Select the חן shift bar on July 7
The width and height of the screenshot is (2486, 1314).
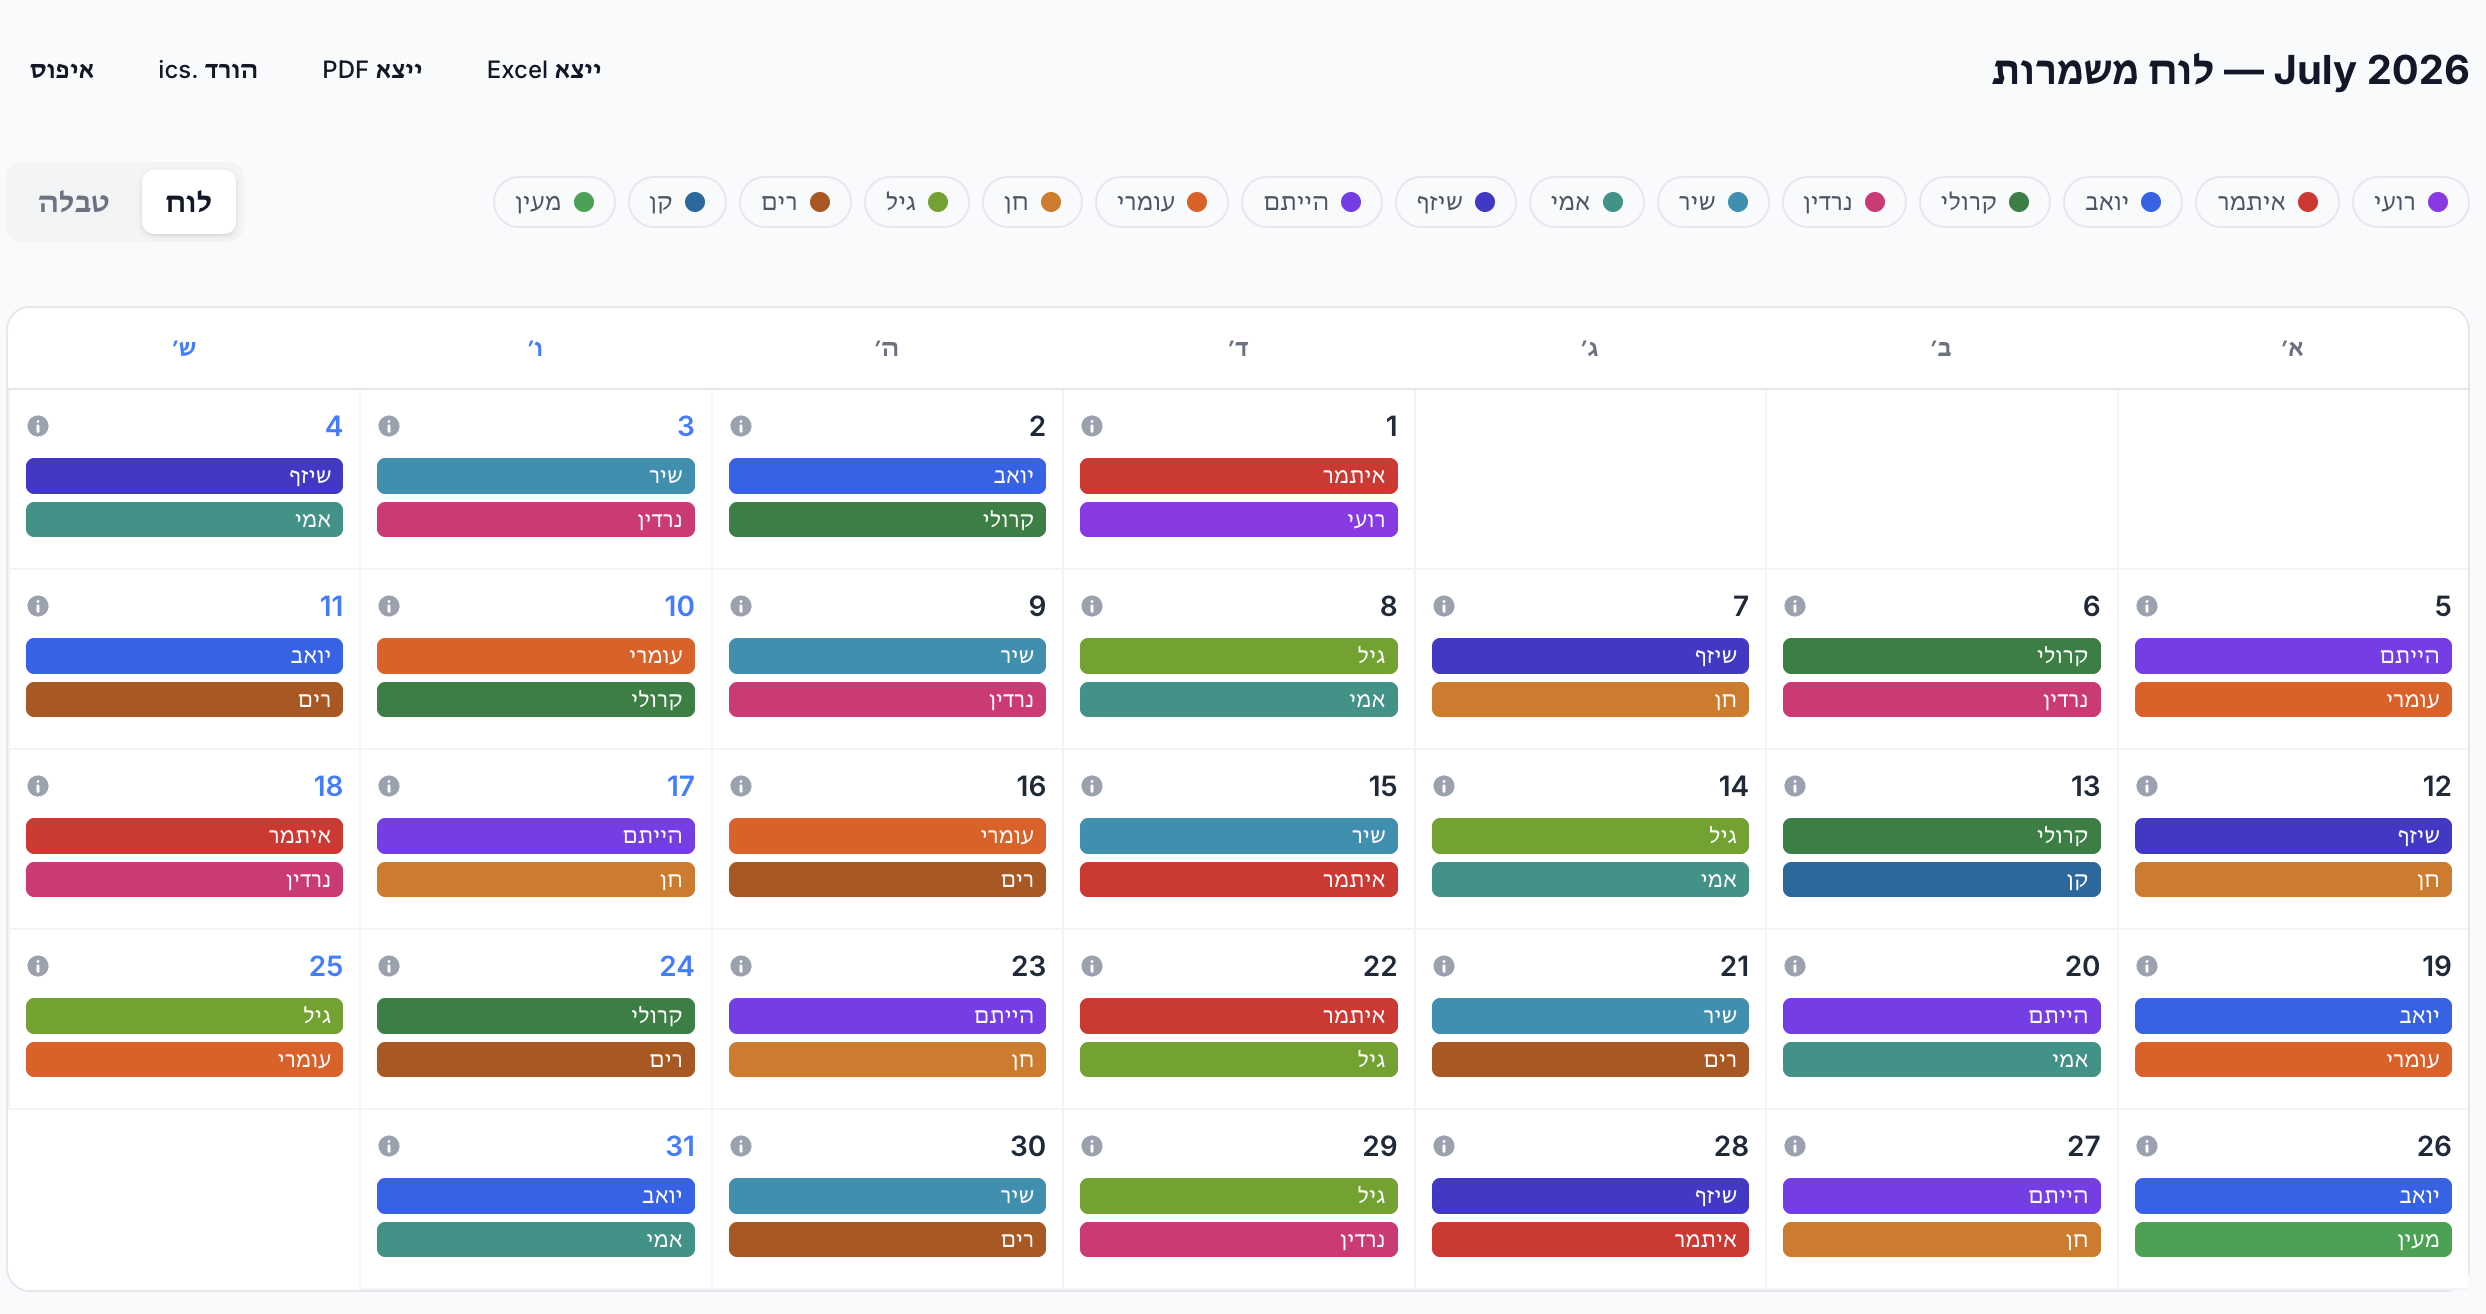click(x=1590, y=700)
